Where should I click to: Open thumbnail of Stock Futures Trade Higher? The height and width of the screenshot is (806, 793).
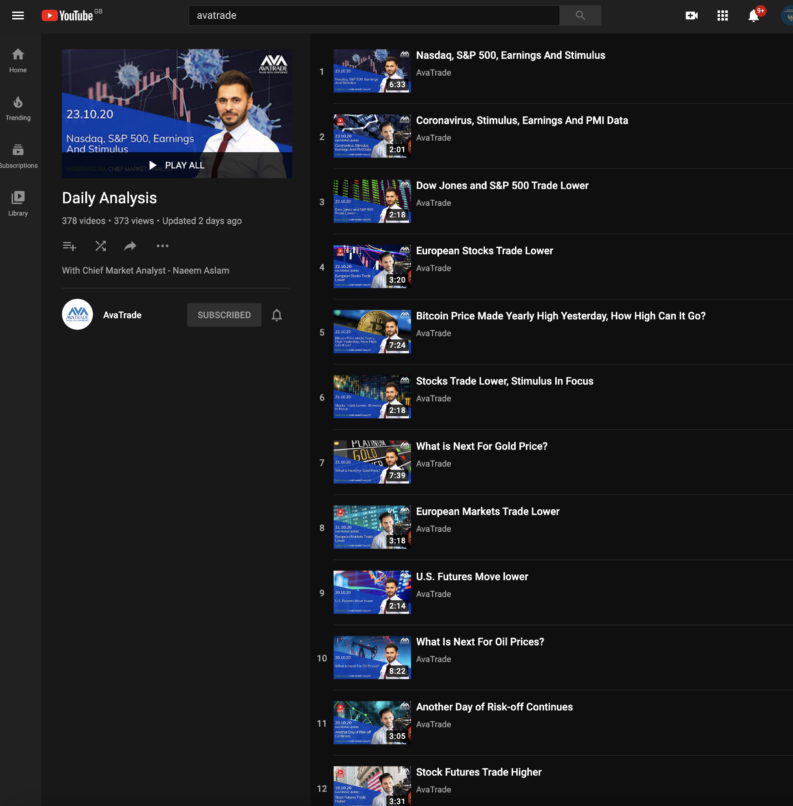372,786
